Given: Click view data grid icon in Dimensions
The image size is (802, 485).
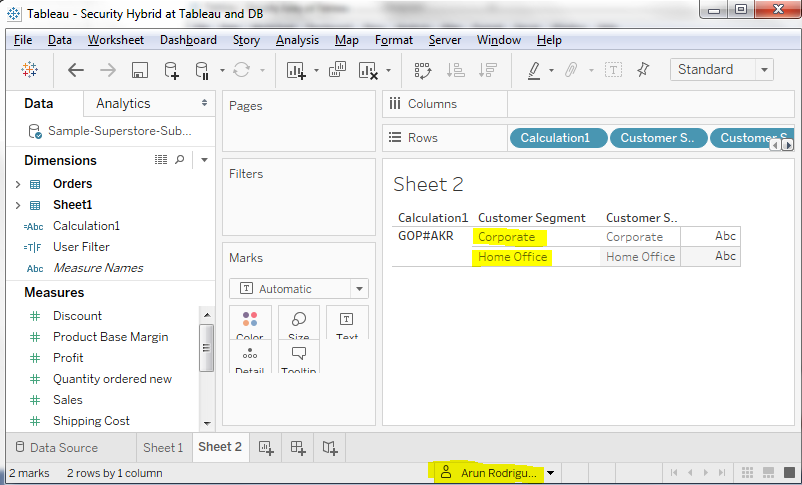Looking at the screenshot, I should [161, 160].
